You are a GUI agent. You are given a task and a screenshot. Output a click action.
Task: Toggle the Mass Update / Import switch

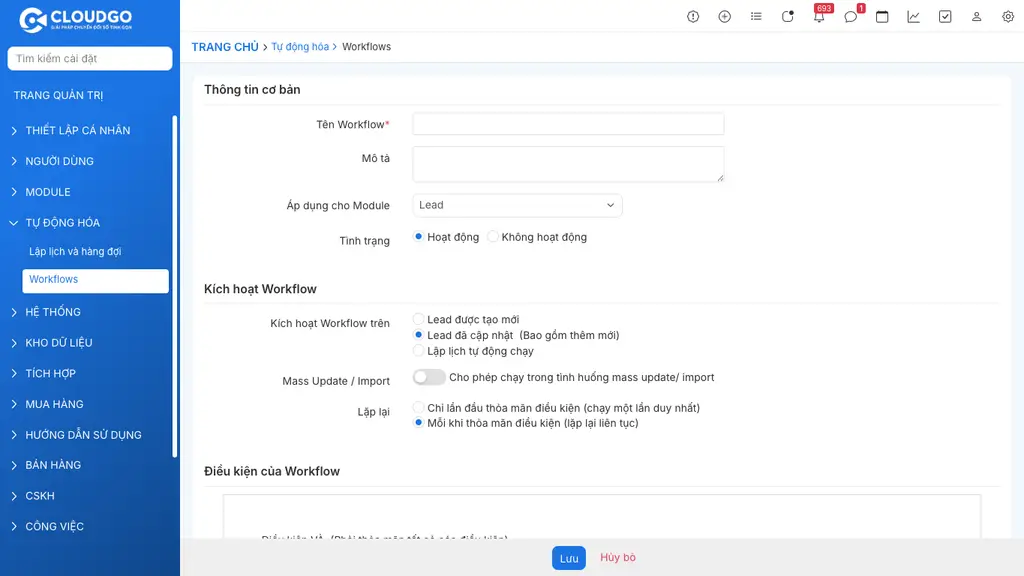(429, 377)
